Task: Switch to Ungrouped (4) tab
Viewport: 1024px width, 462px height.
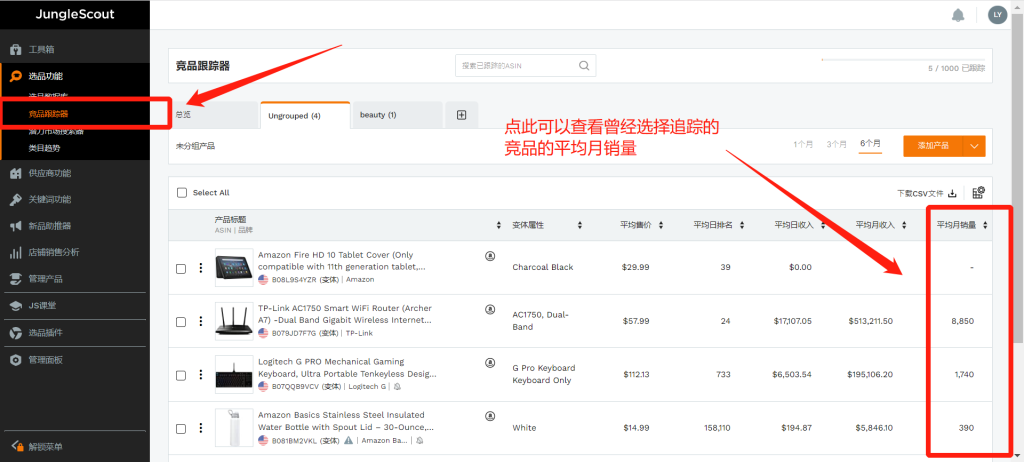Action: [305, 115]
